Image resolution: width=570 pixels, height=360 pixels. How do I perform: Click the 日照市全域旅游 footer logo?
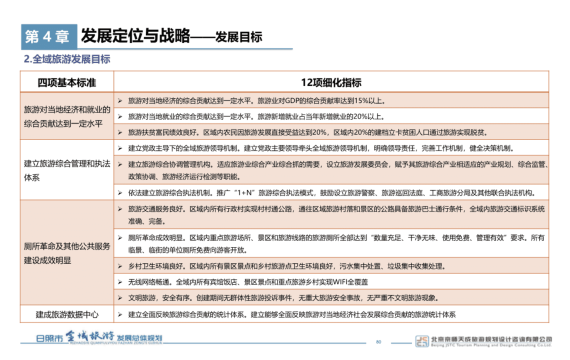[99, 337]
